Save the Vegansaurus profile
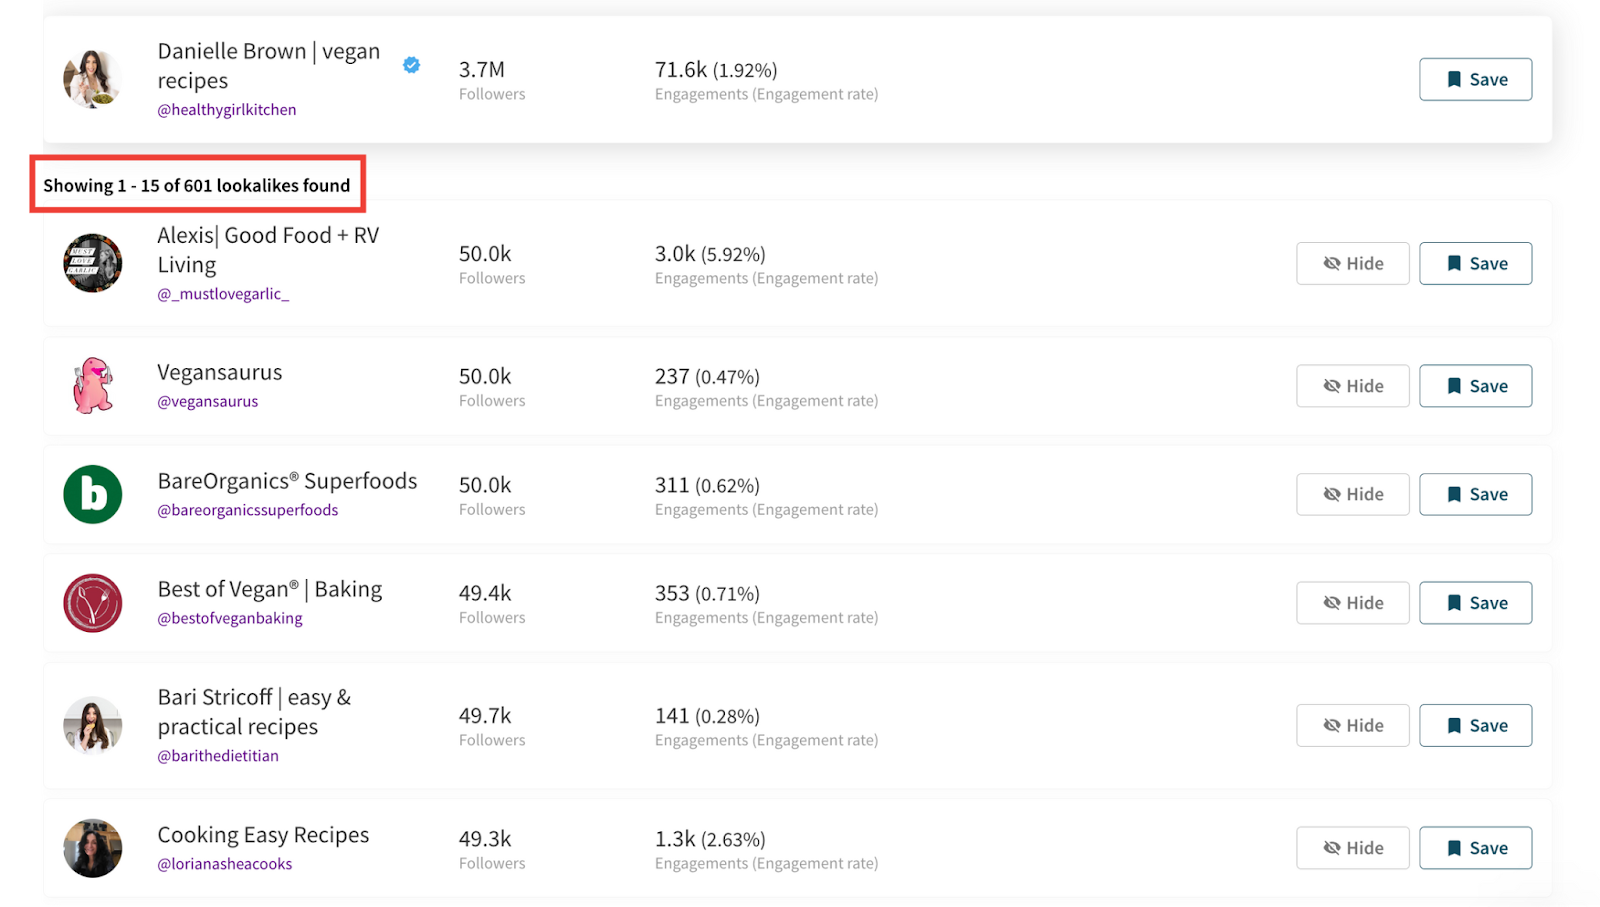 click(1475, 386)
